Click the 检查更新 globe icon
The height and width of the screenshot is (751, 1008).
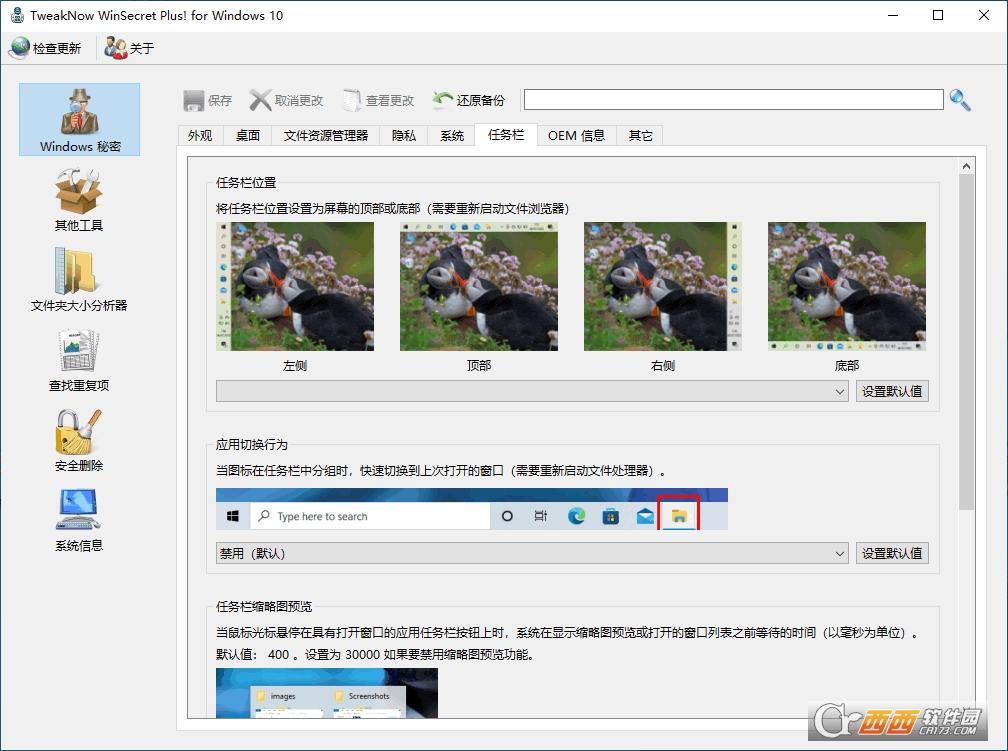(20, 48)
